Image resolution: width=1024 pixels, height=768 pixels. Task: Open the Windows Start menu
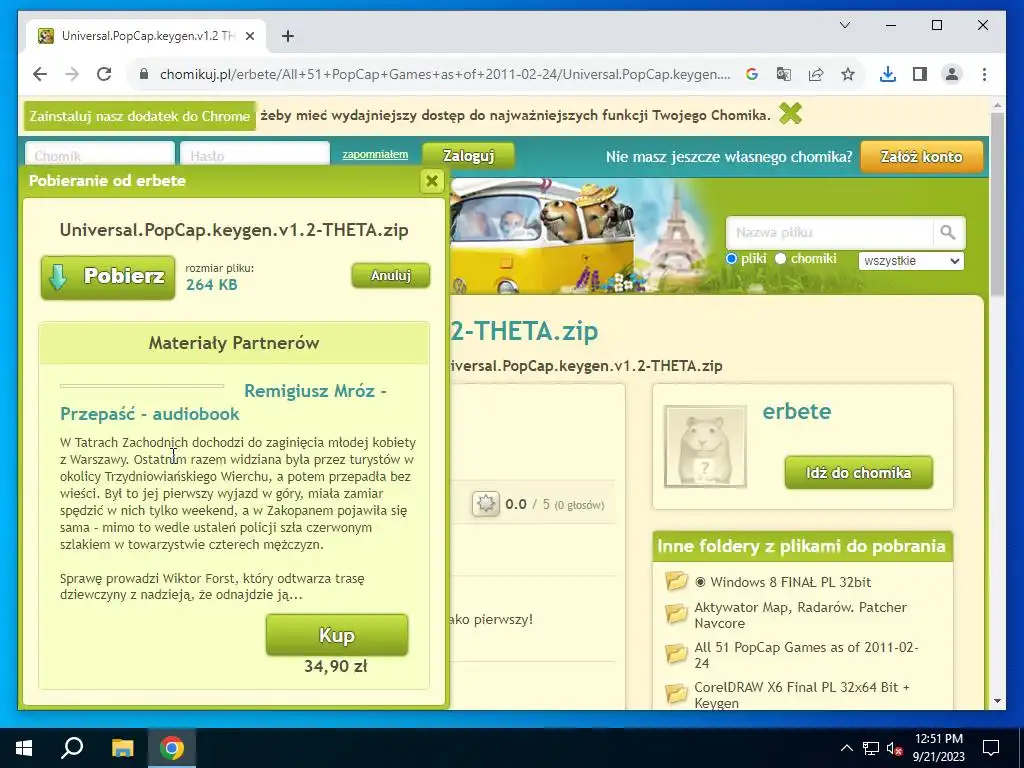point(24,748)
